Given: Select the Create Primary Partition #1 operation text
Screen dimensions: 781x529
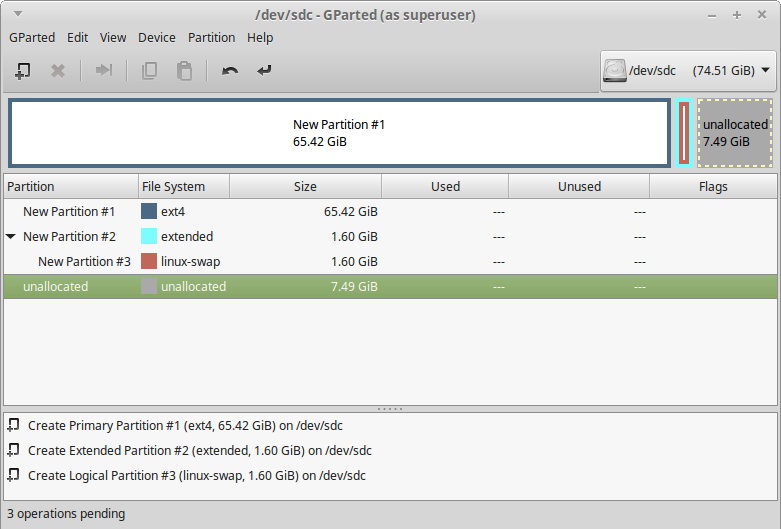Looking at the screenshot, I should [x=185, y=425].
